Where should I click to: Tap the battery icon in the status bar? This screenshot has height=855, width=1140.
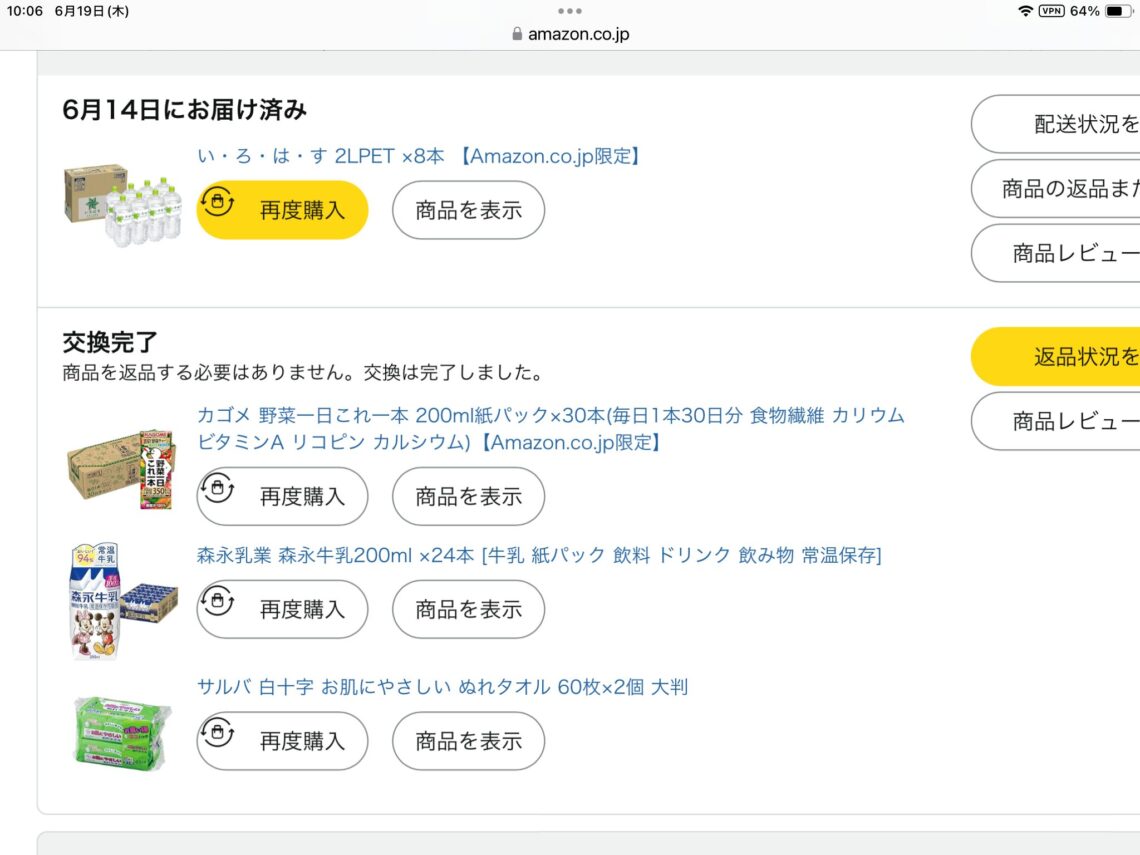coord(1118,11)
